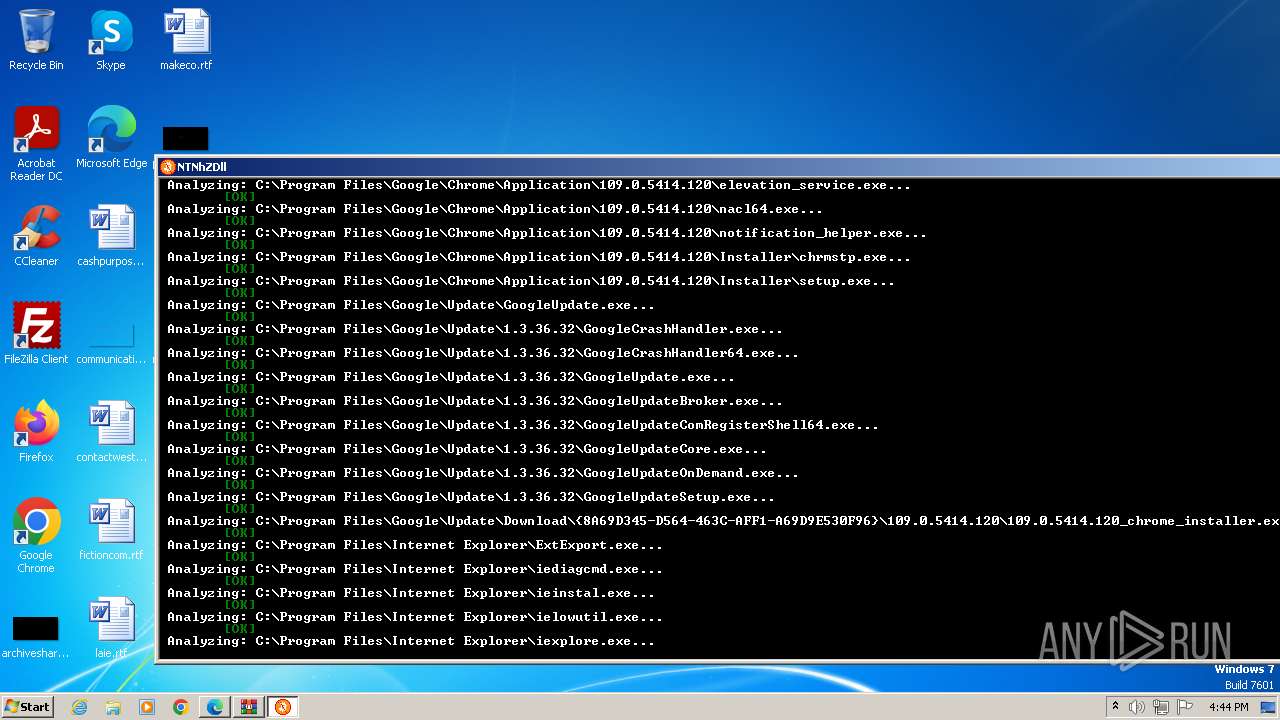This screenshot has width=1280, height=720.
Task: Open Internet Explorer from taskbar
Action: 79,707
